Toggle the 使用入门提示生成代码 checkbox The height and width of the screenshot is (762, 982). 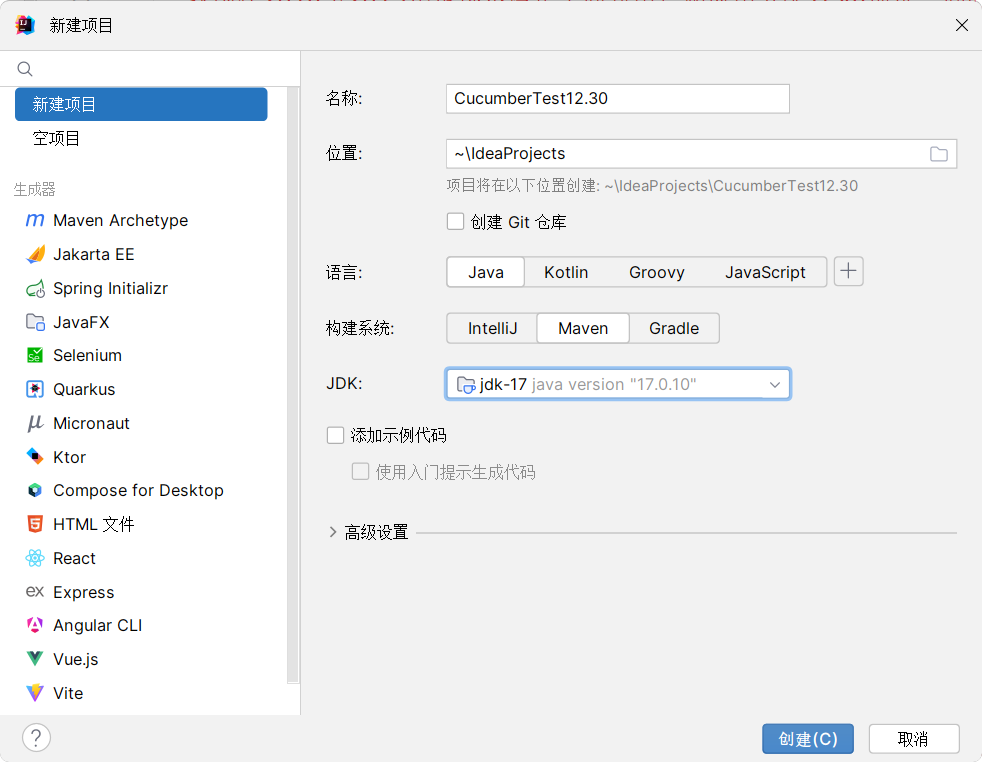[x=360, y=471]
